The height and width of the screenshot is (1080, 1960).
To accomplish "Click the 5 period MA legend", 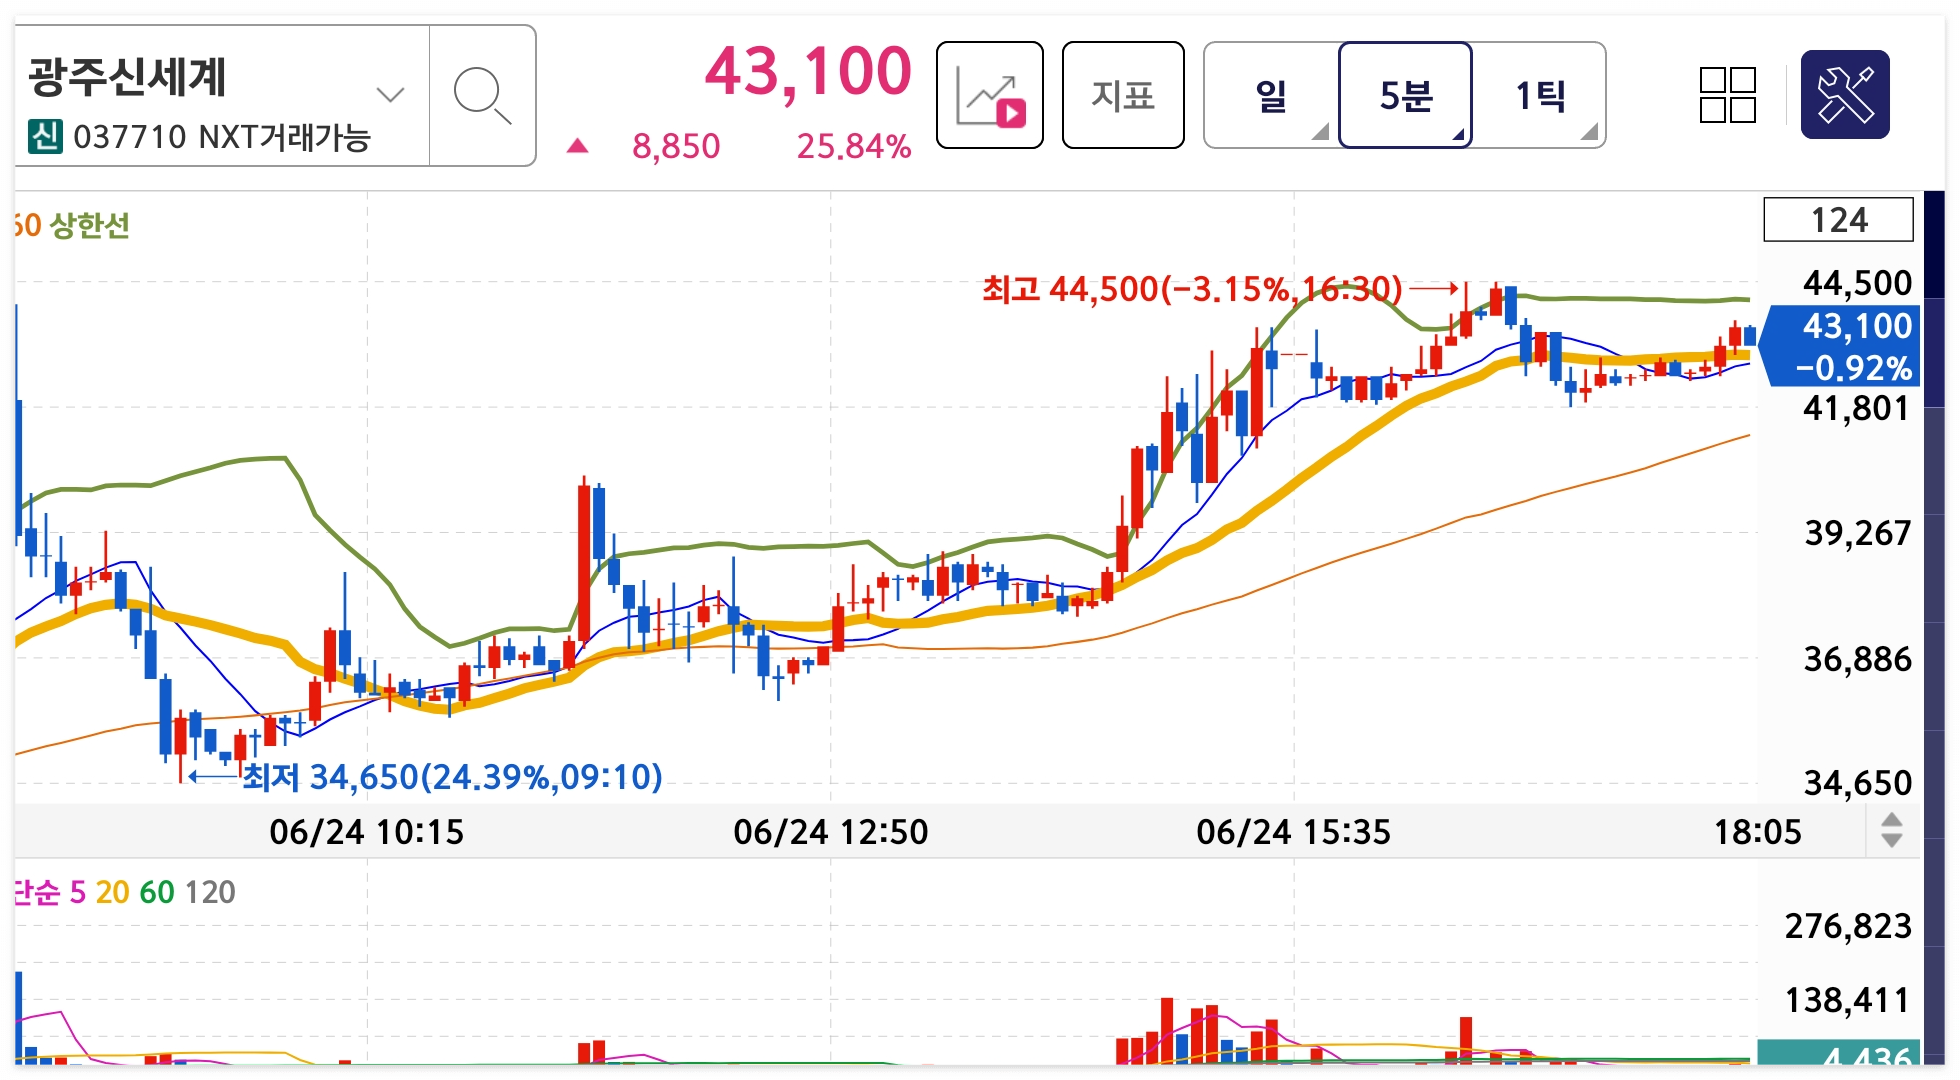I will pyautogui.click(x=78, y=892).
